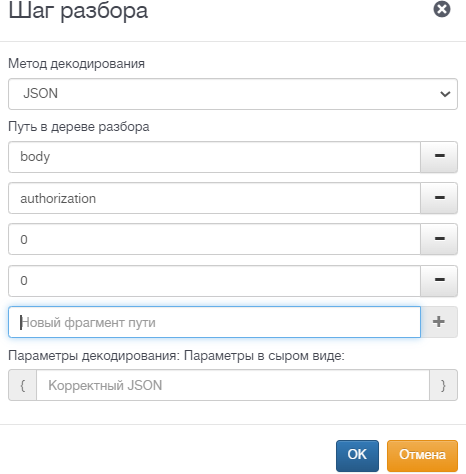Click minus beside the upper 0 path fragment

click(x=439, y=239)
